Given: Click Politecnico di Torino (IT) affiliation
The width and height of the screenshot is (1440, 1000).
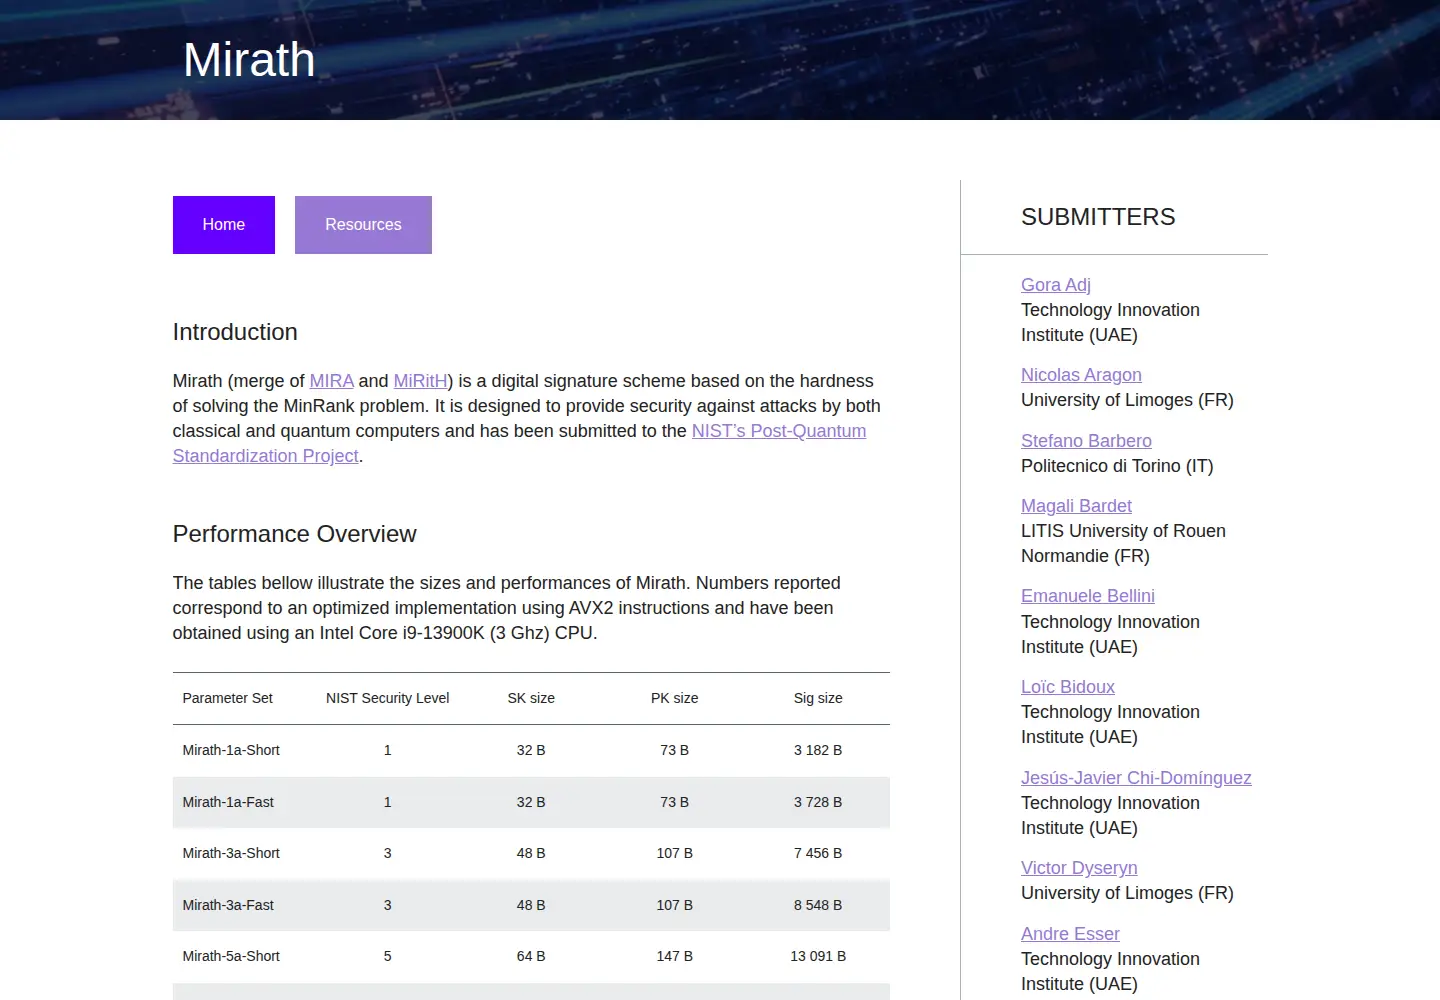Looking at the screenshot, I should [1117, 466].
